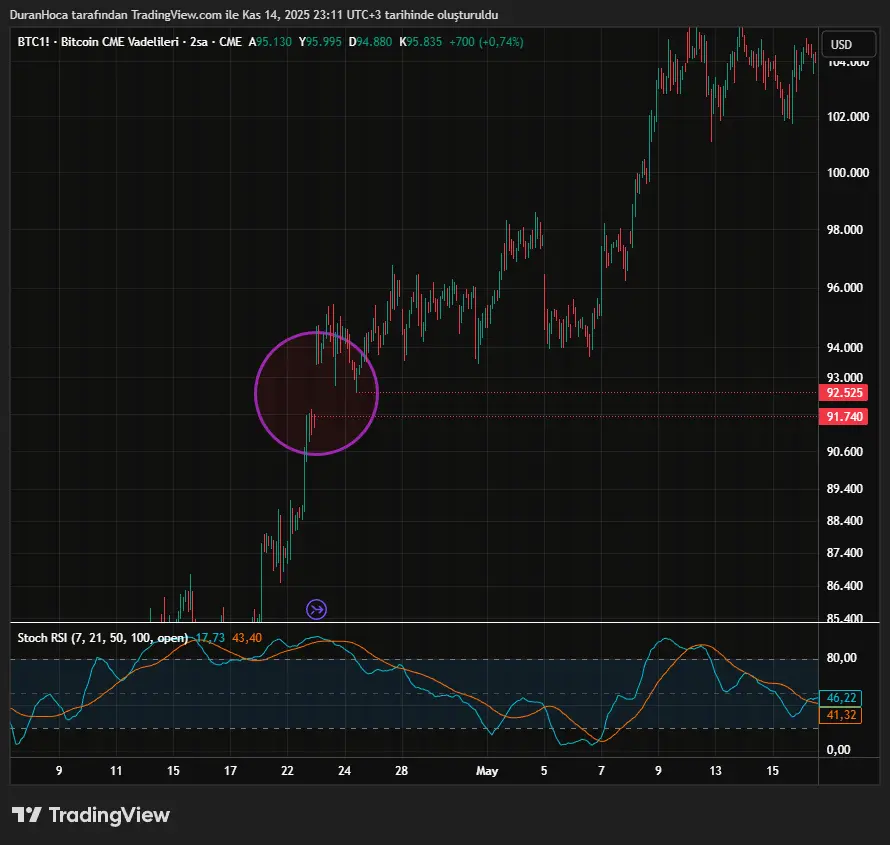Click the TradingView logo
The width and height of the screenshot is (890, 845).
point(91,815)
